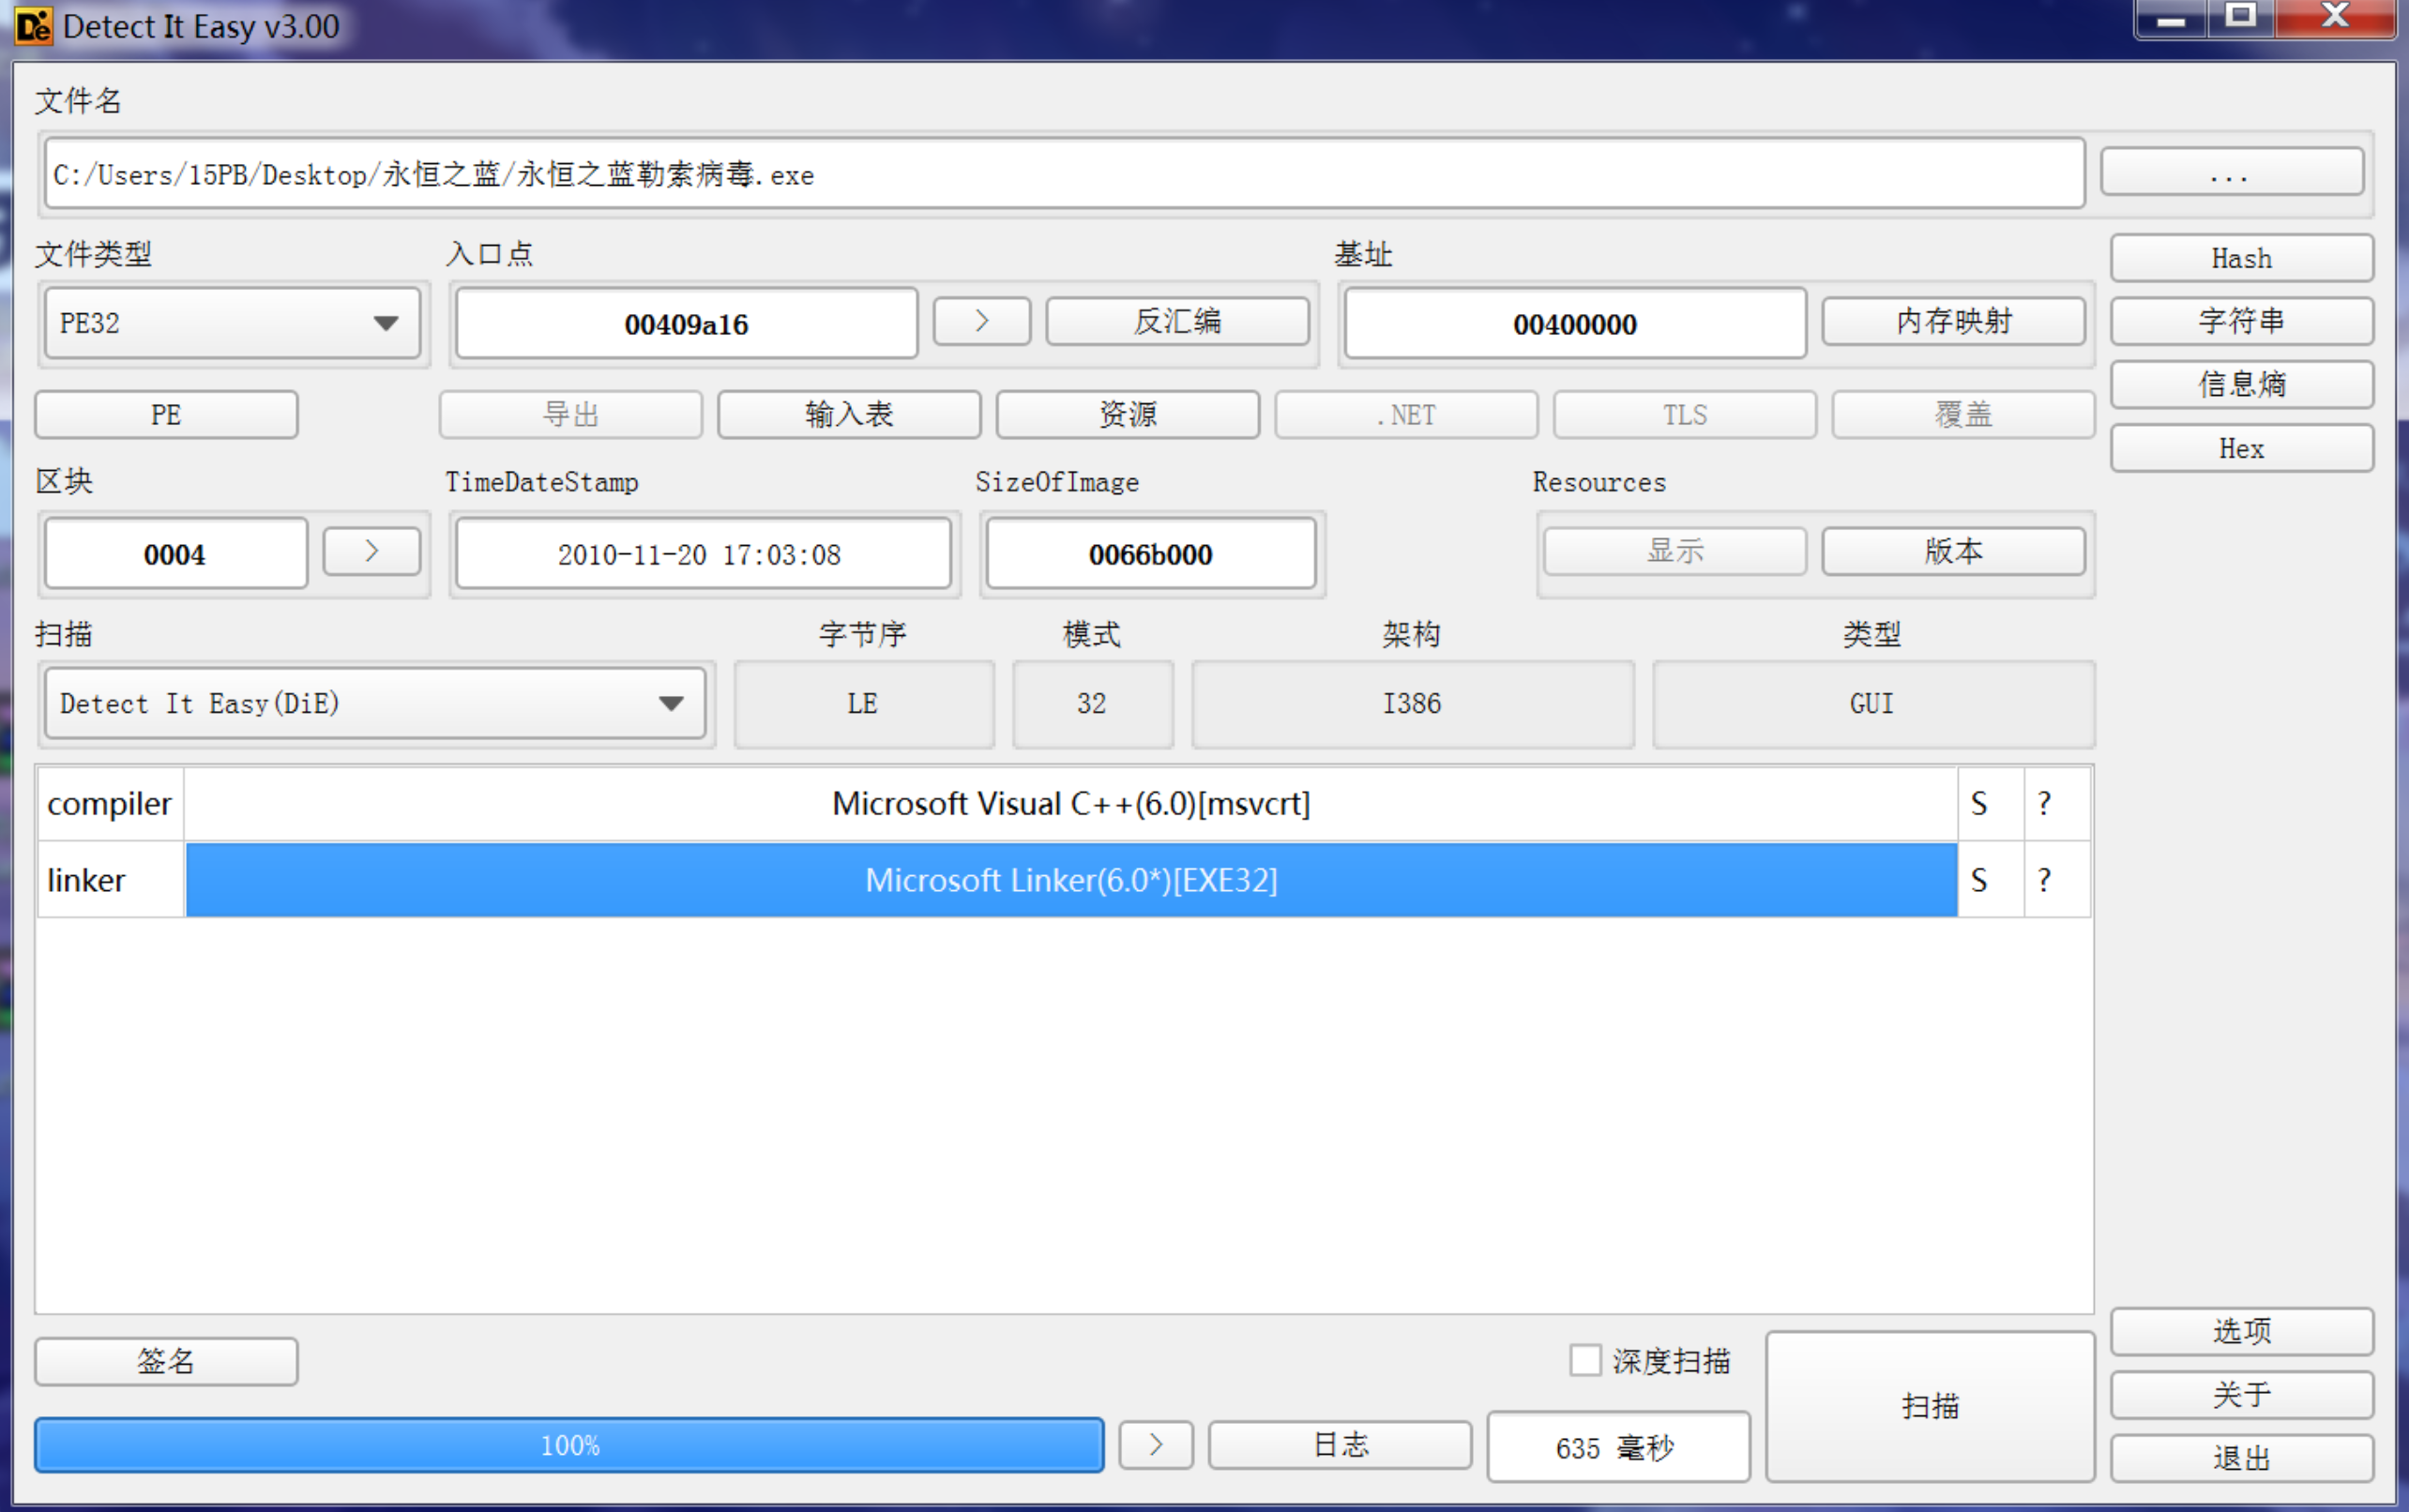The image size is (2409, 1512).
Task: Click the arrow button beside the progress bar
Action: point(1155,1445)
